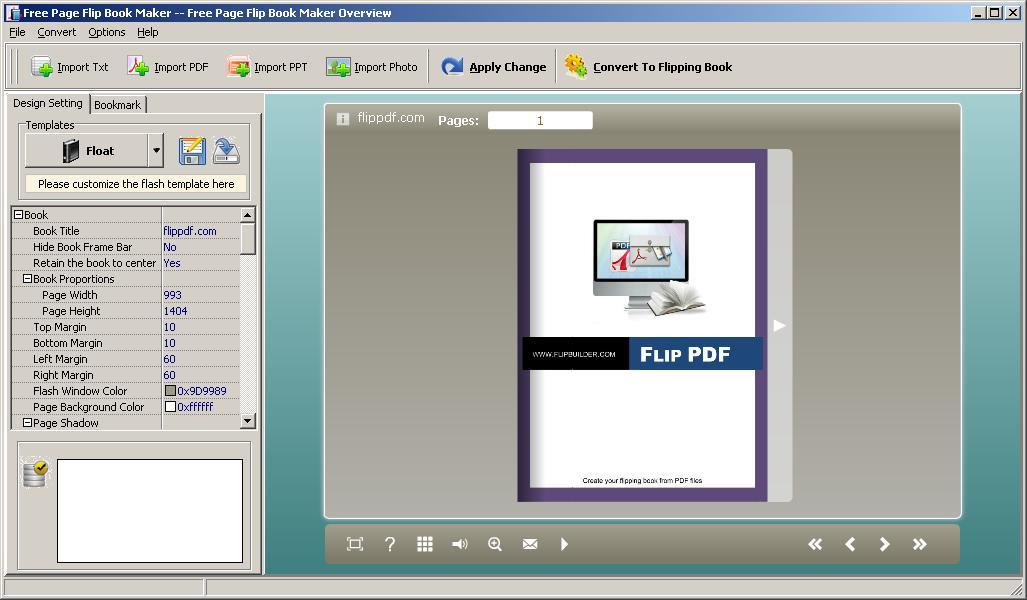Click the Page Background Color swatch

170,407
